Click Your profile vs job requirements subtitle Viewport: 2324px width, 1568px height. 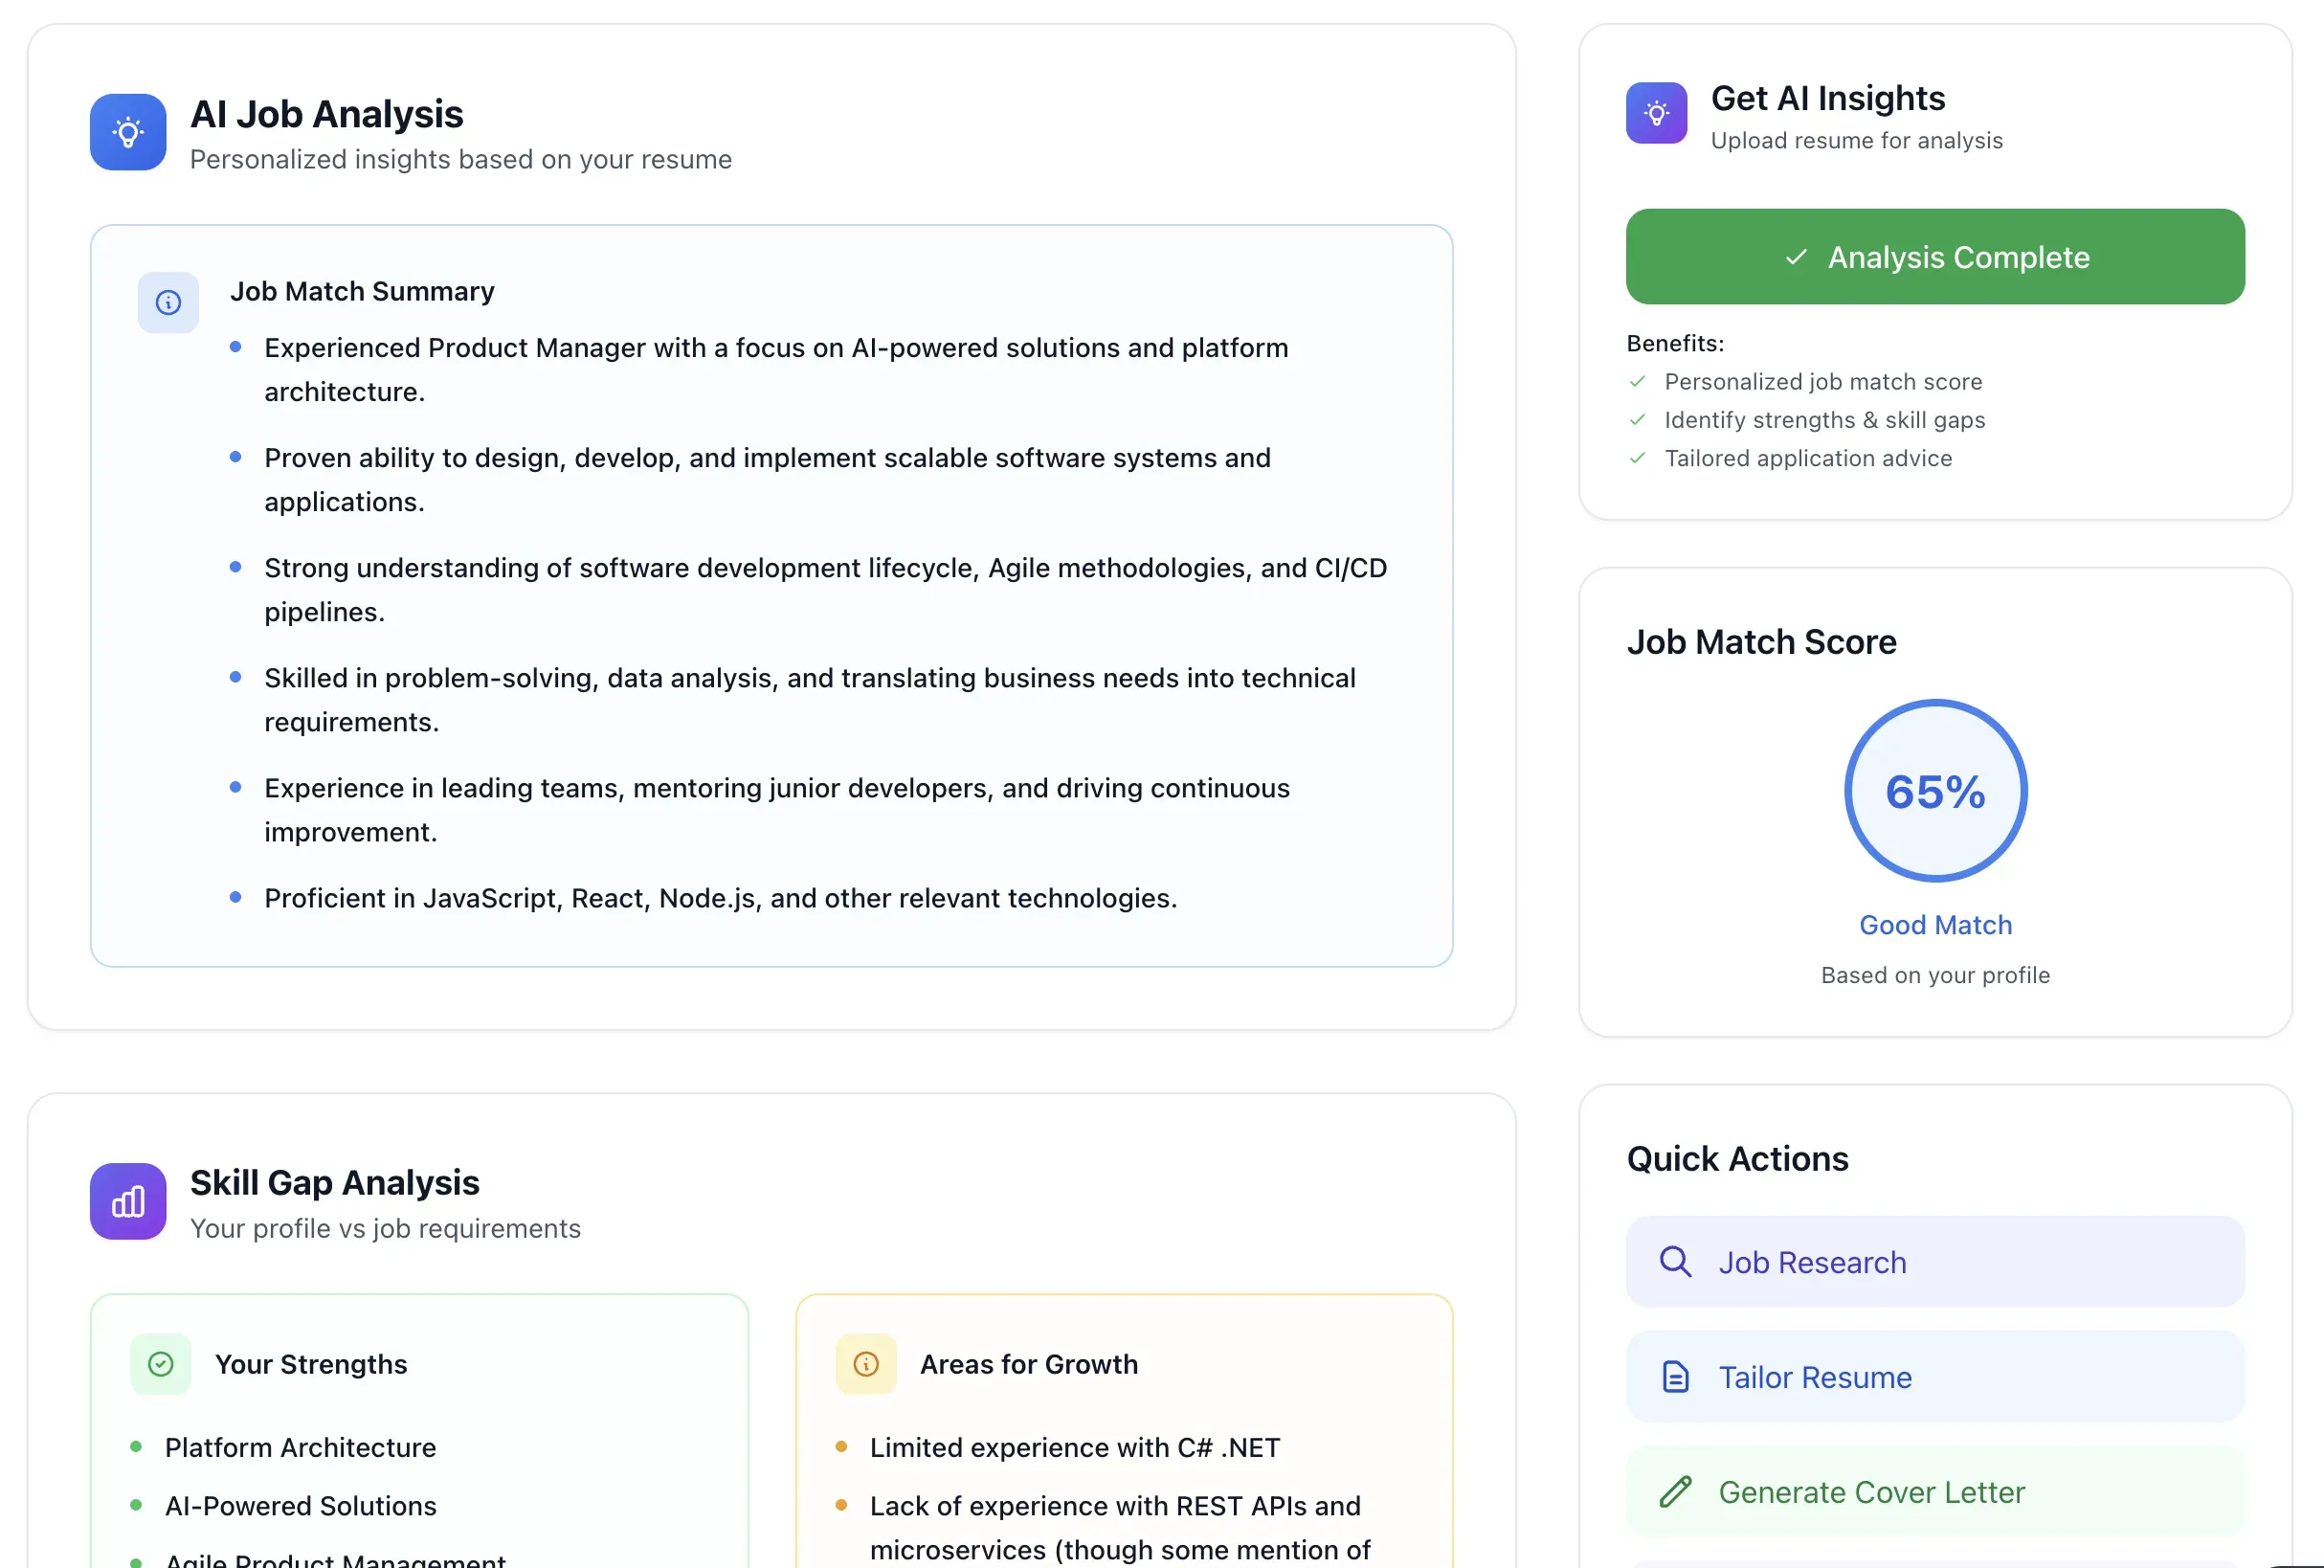[385, 1228]
